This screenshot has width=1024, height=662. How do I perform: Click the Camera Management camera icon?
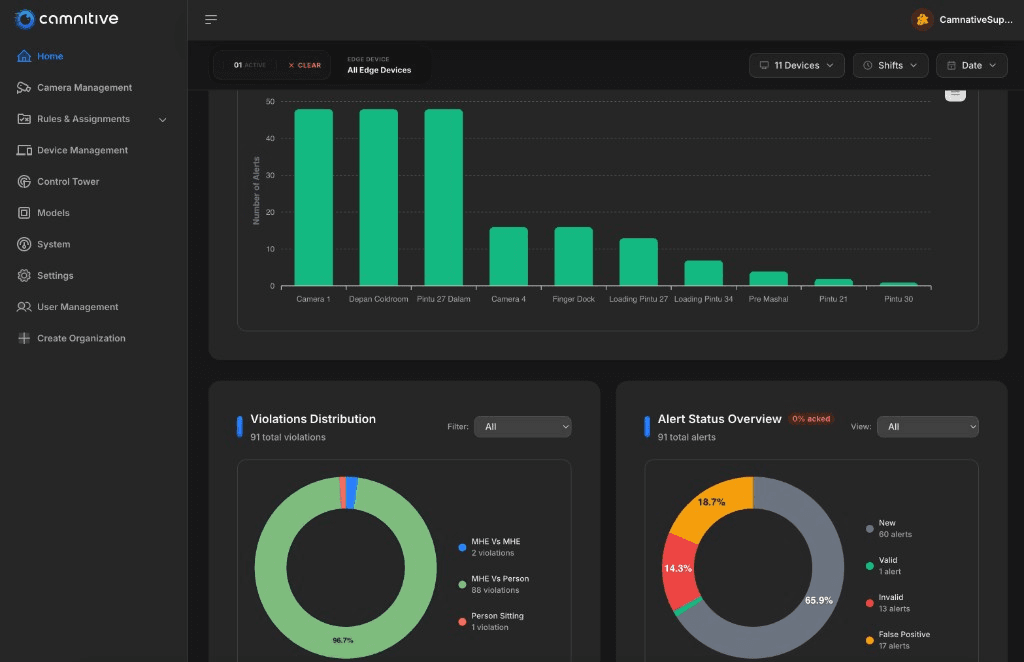pyautogui.click(x=24, y=87)
